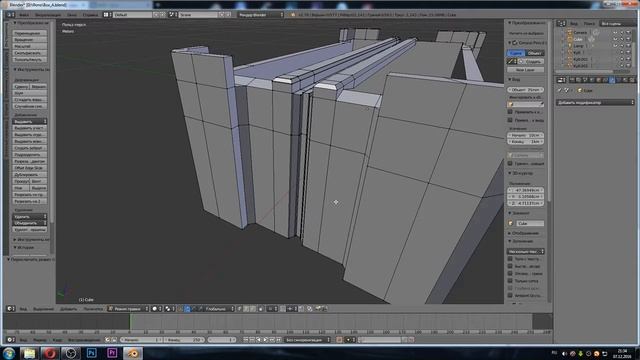Click the 3D cursor X location field
The width and height of the screenshot is (640, 360).
(525, 190)
